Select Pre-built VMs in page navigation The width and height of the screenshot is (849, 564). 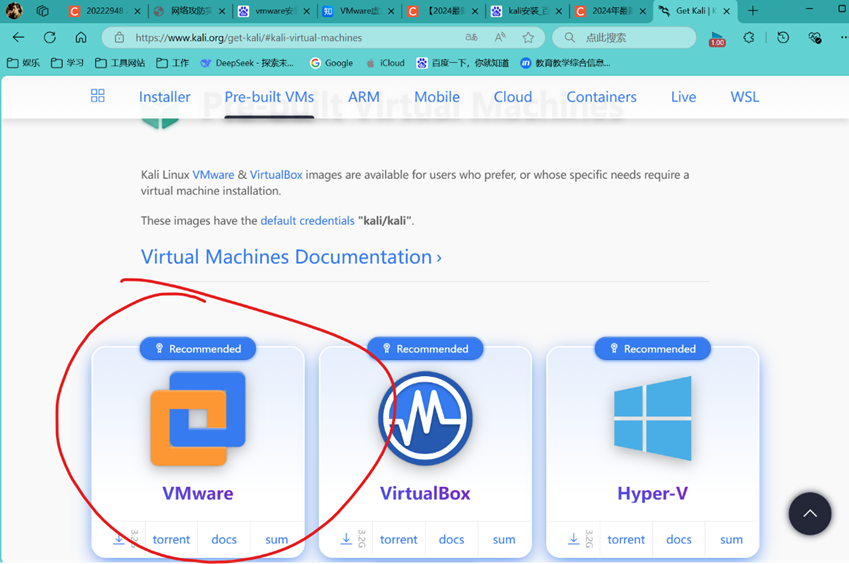pyautogui.click(x=269, y=97)
